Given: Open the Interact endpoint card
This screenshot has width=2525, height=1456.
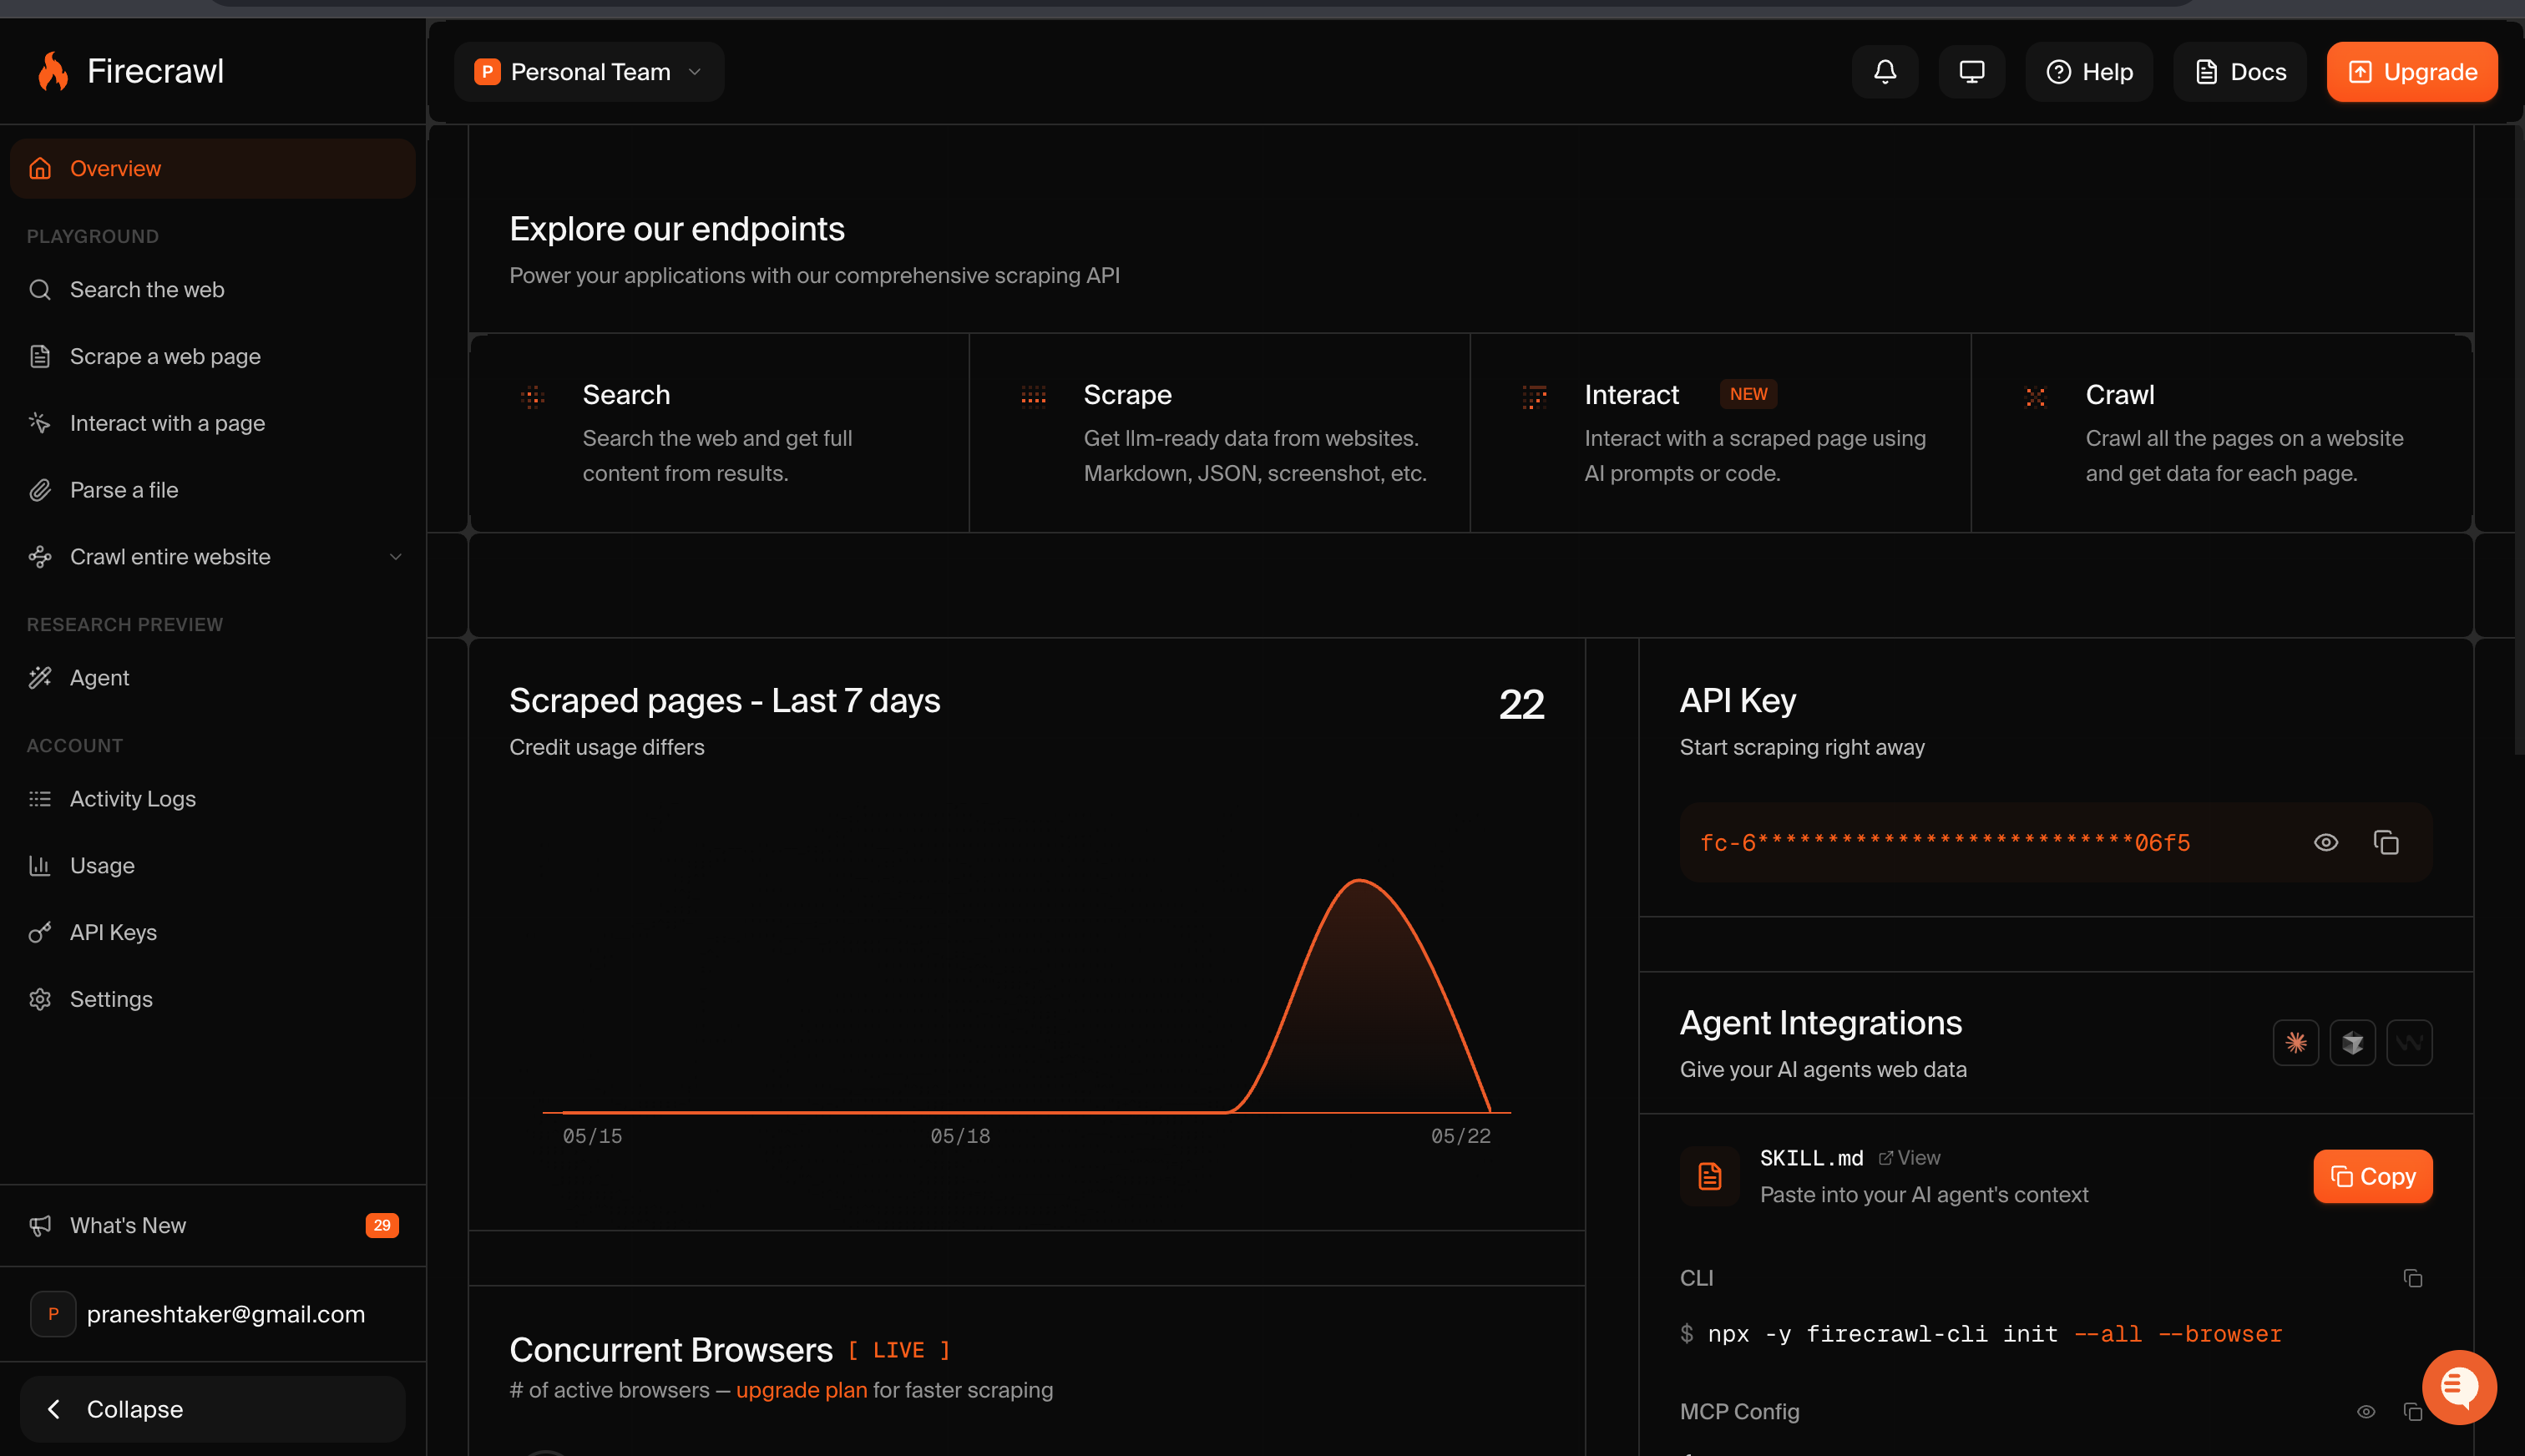Looking at the screenshot, I should pyautogui.click(x=1721, y=433).
